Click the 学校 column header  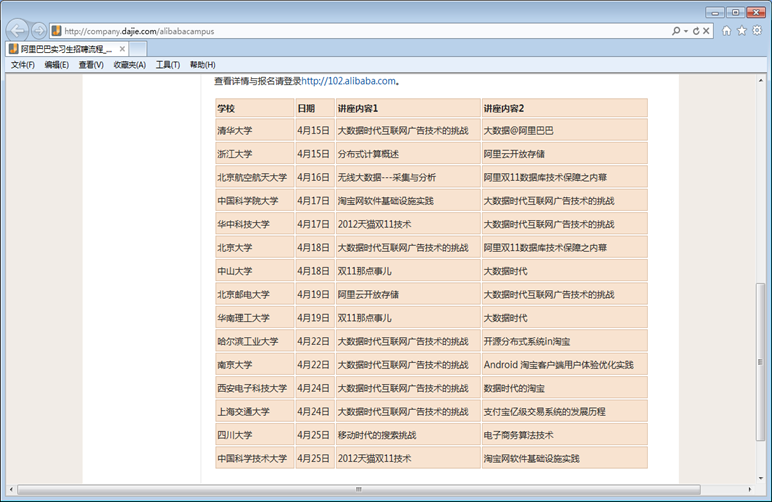tap(255, 108)
